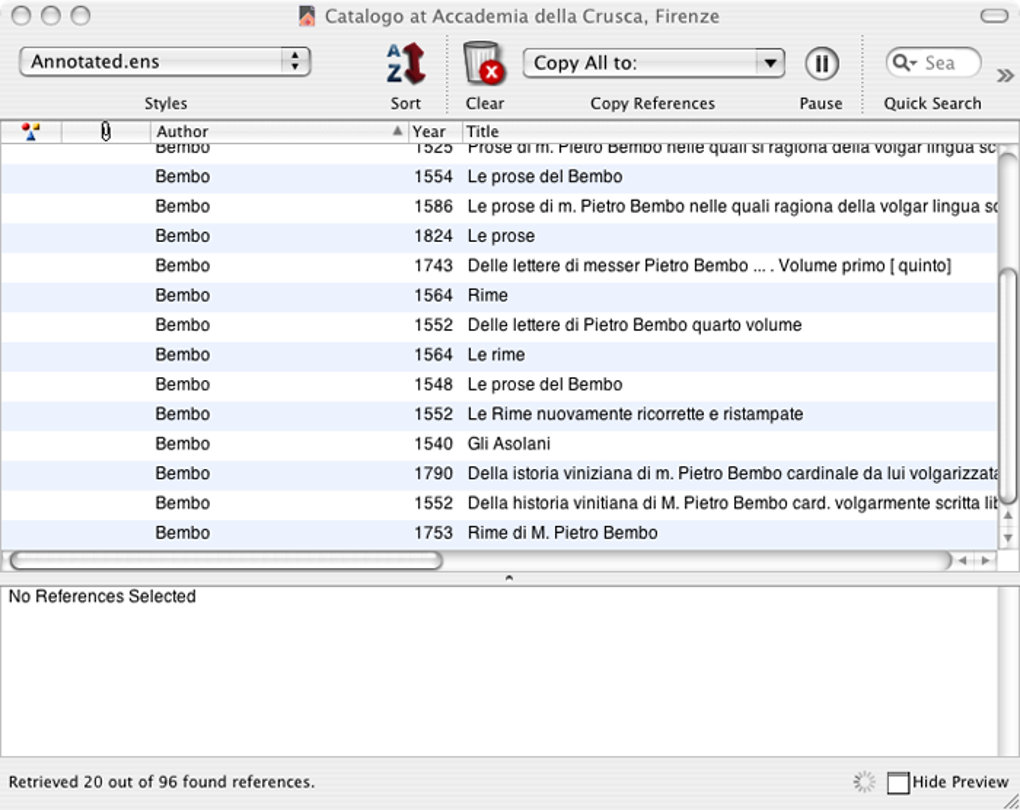Viewport: 1020px width, 810px height.
Task: Click the horizontal scrollbar left arrow
Action: [x=963, y=561]
